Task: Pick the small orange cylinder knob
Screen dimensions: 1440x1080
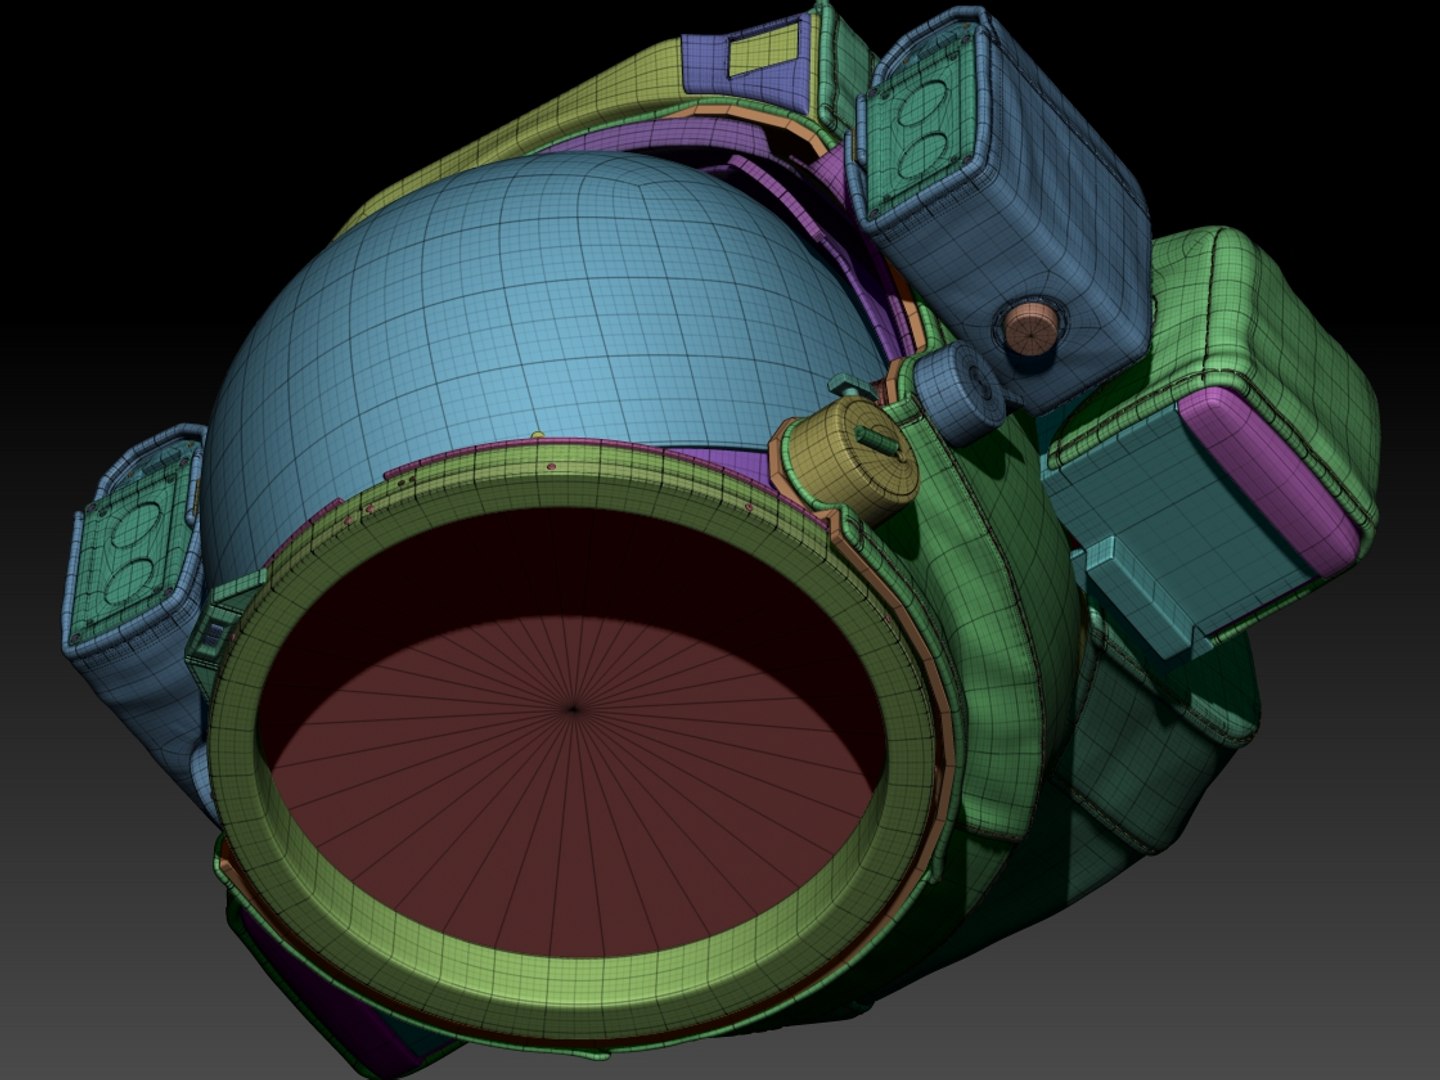Action: click(1030, 330)
